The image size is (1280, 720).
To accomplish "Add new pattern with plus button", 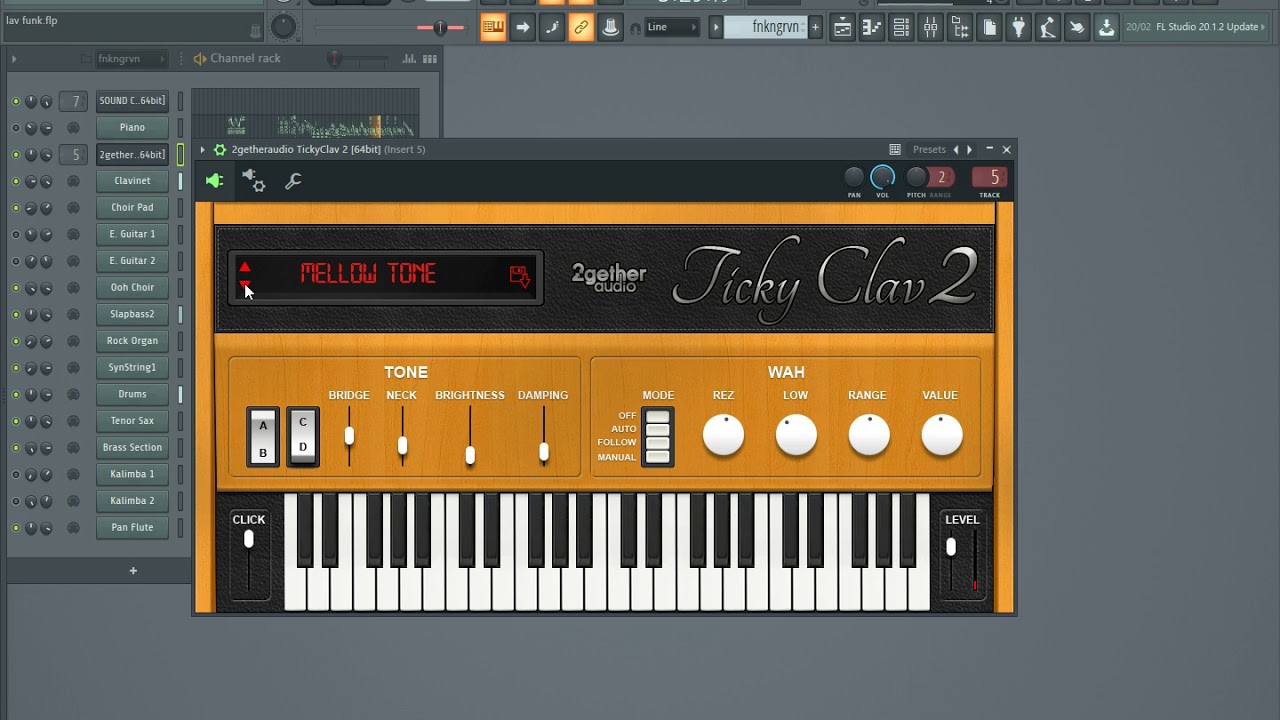I will (815, 28).
